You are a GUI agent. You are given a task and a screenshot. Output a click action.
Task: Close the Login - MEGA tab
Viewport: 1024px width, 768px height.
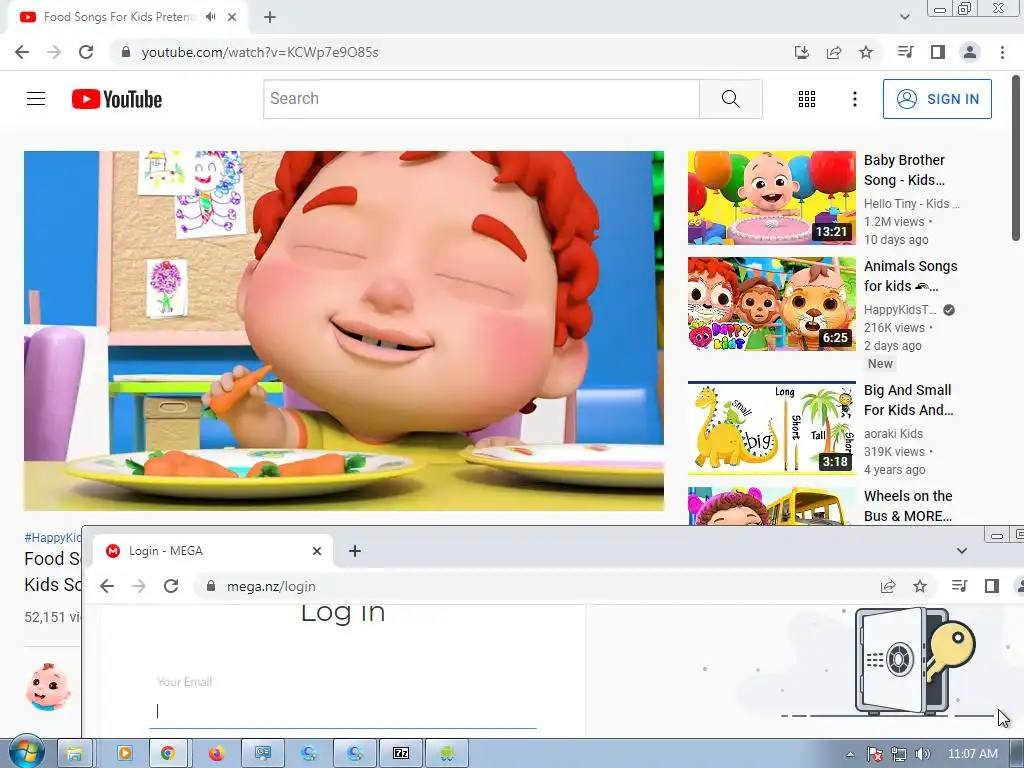pos(317,551)
